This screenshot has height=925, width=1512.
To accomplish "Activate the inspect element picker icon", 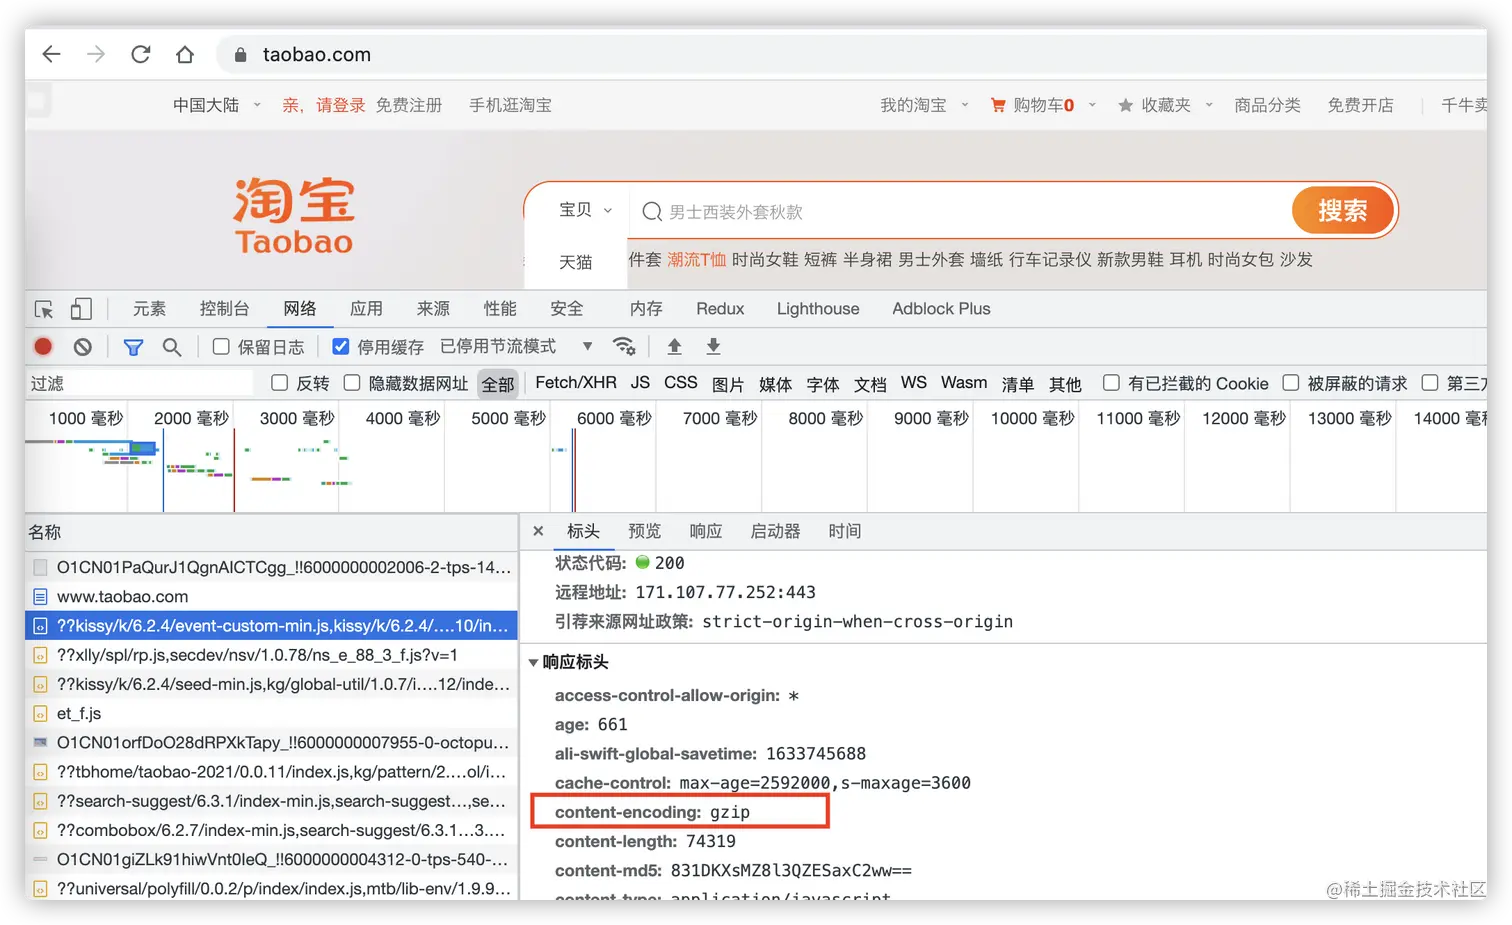I will click(44, 309).
